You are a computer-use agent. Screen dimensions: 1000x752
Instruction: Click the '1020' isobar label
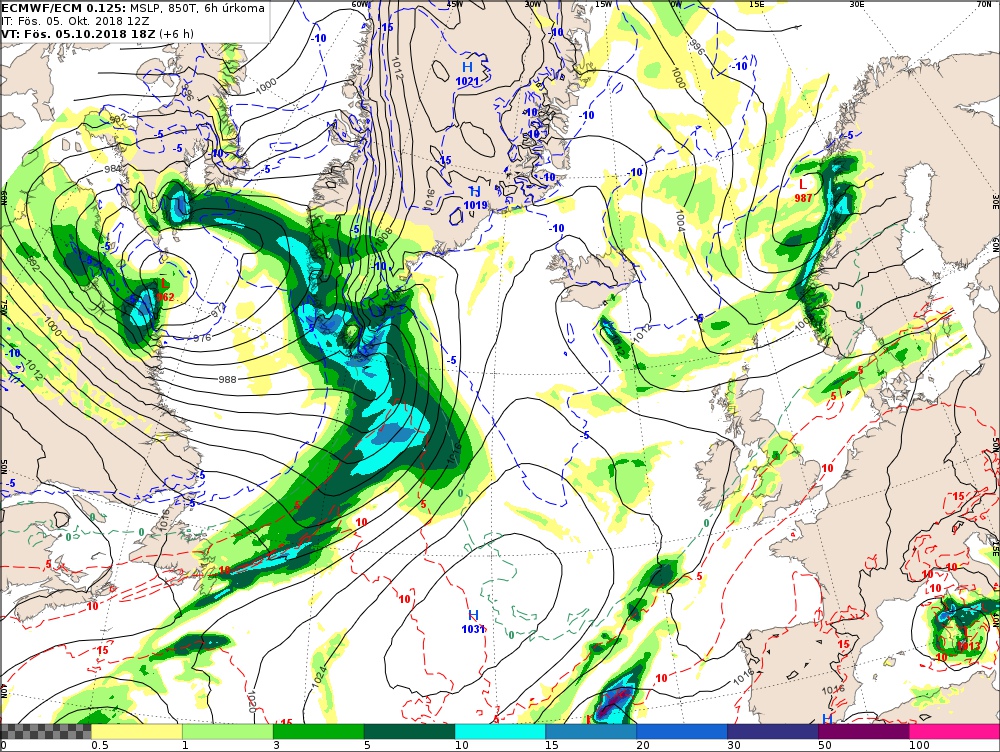(x=251, y=702)
